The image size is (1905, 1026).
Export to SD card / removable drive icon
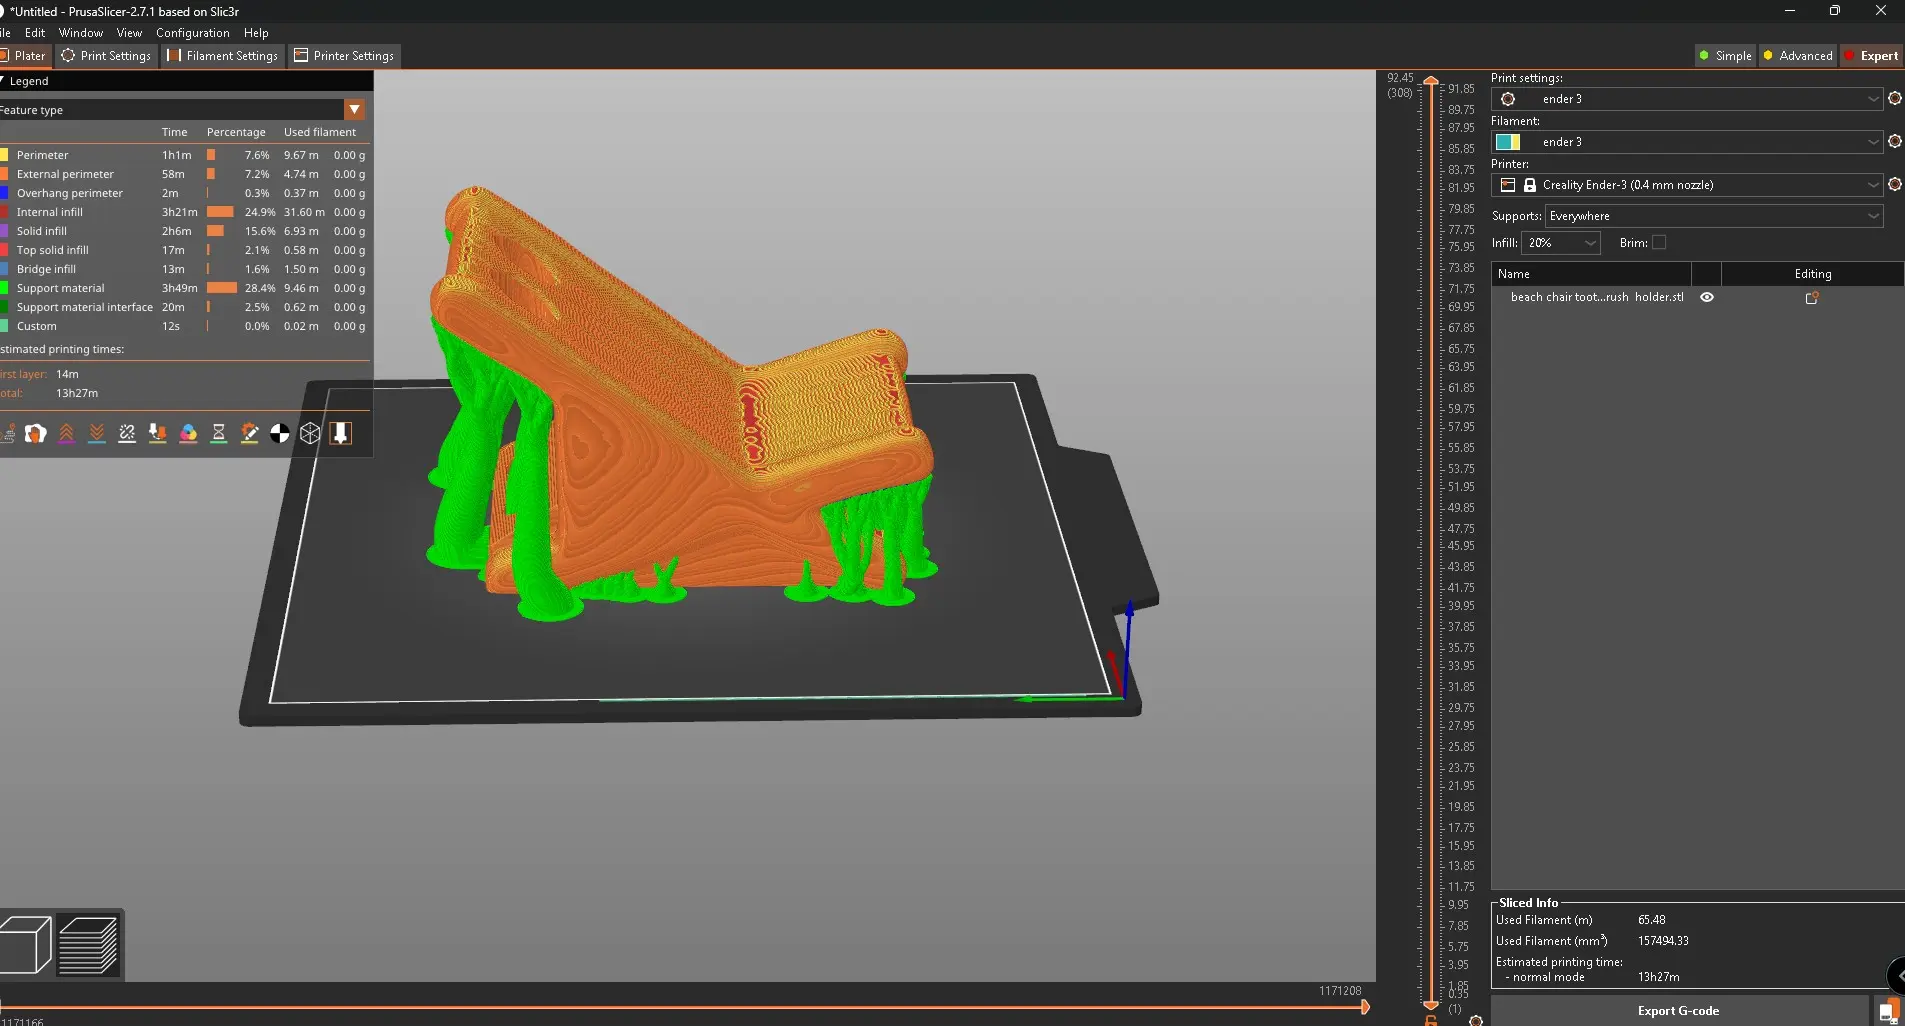pyautogui.click(x=1888, y=1011)
